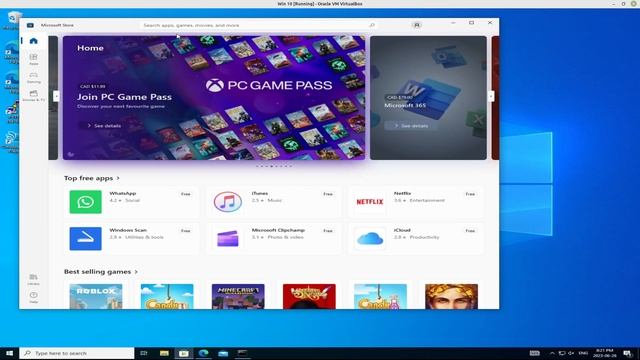This screenshot has height=360, width=640.
Task: Click the Free label on WhatsApp
Action: click(x=186, y=194)
